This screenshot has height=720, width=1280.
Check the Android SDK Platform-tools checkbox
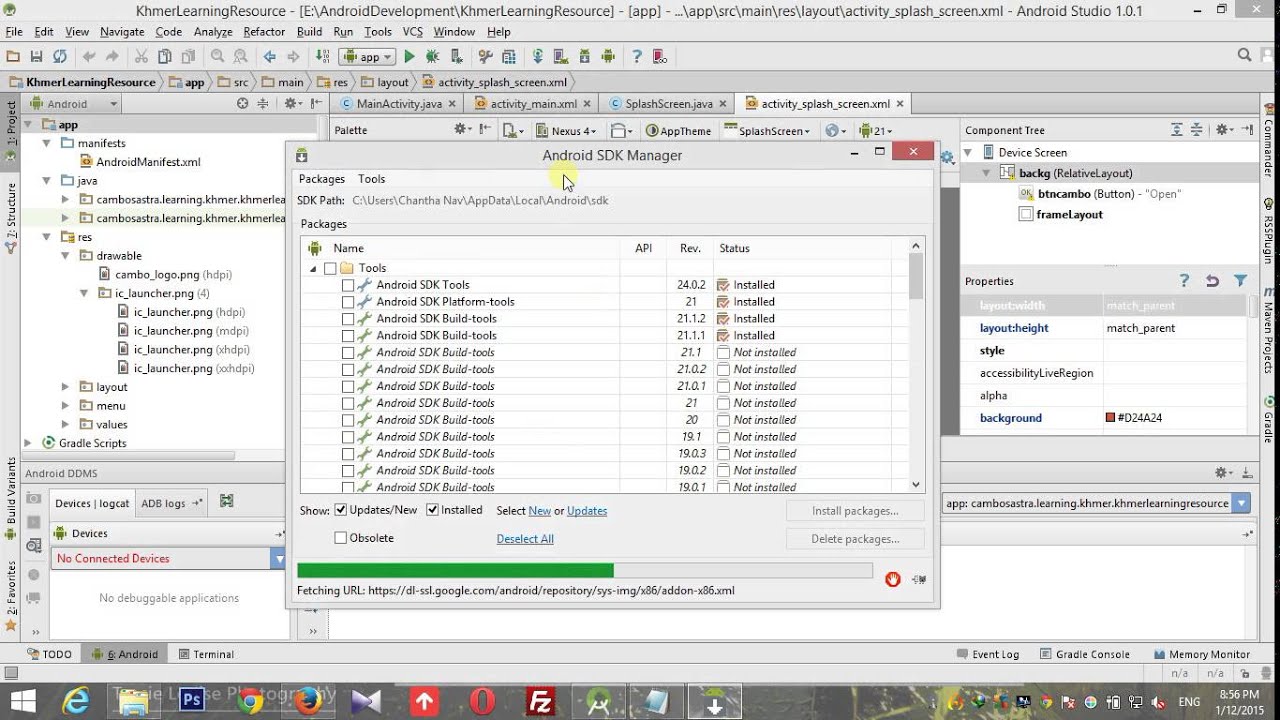[348, 302]
